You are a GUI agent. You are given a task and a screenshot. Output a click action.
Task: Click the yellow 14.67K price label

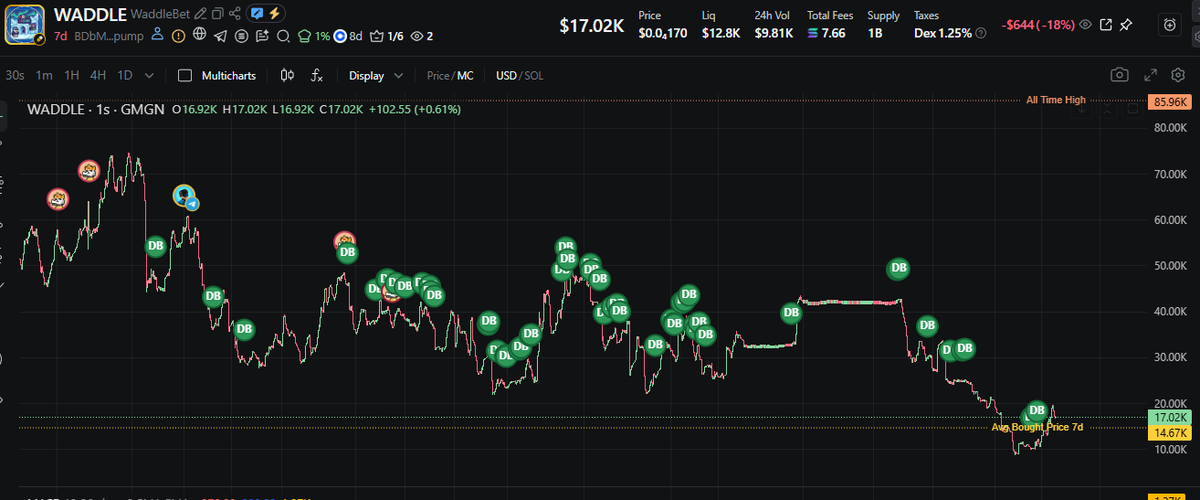(1169, 433)
